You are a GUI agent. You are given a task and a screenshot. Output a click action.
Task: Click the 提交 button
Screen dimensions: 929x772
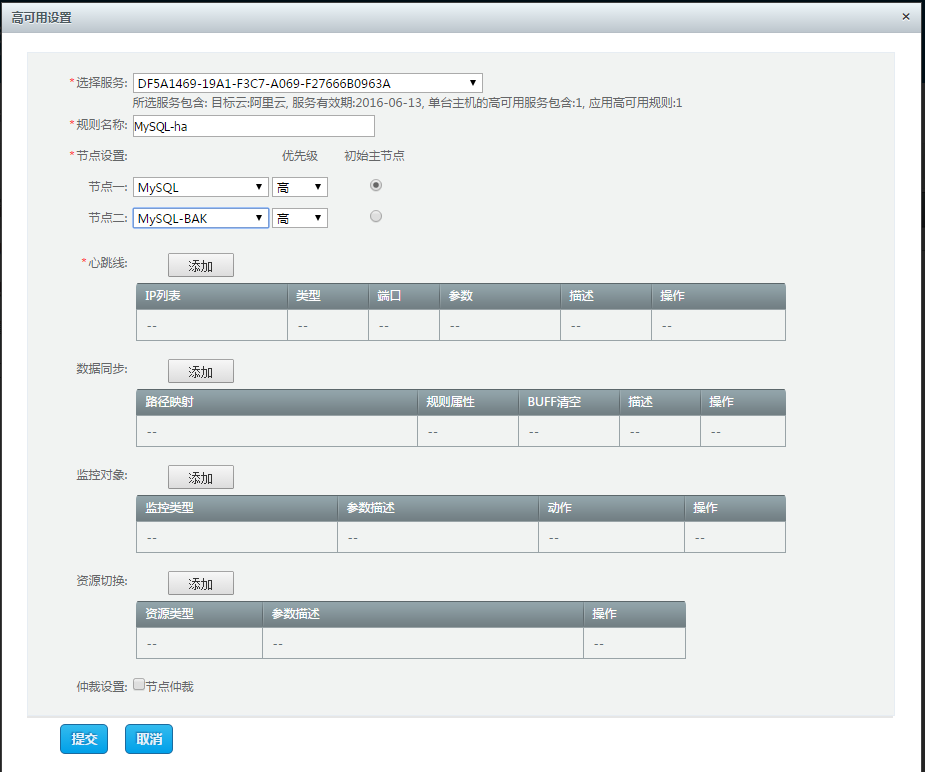[84, 739]
